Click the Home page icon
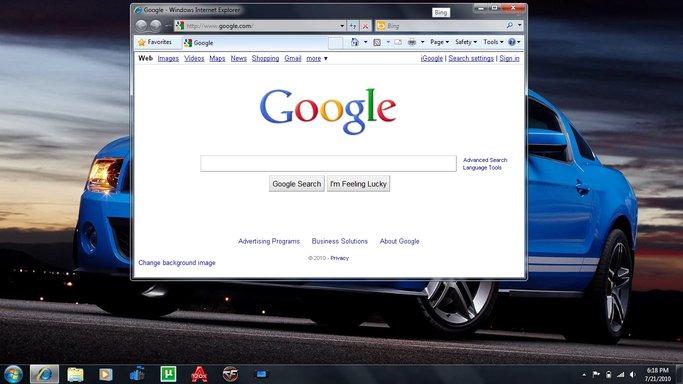The image size is (683, 384). click(x=355, y=42)
